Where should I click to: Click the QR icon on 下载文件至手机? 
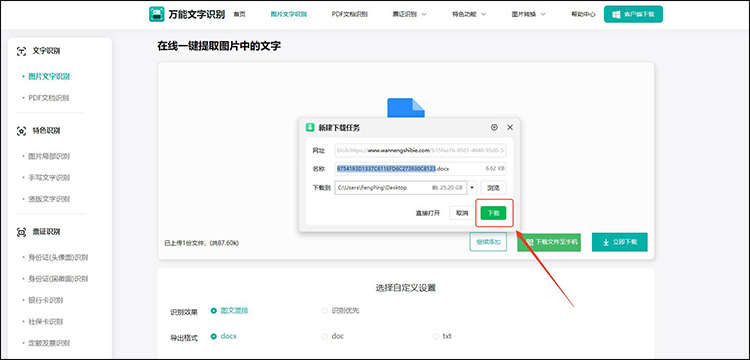529,242
